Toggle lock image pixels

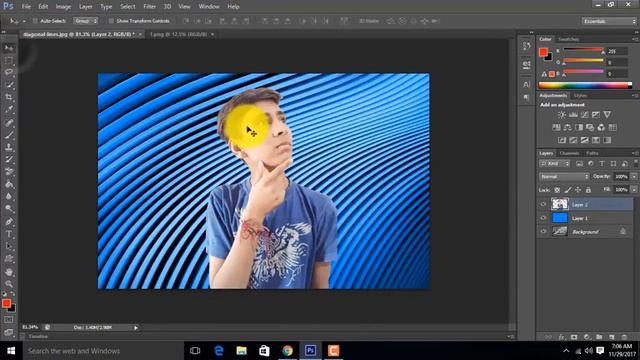(568, 190)
